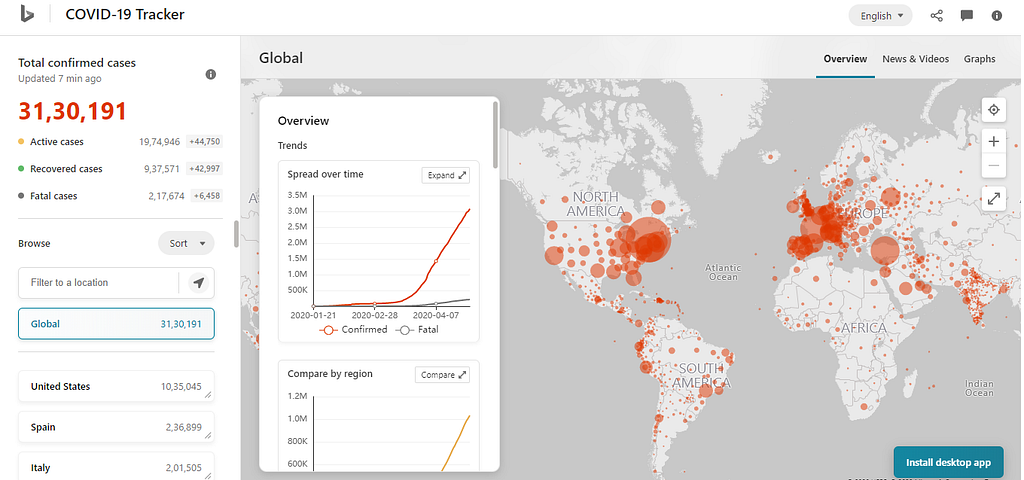Image resolution: width=1024 pixels, height=480 pixels.
Task: Zoom in on the map
Action: pyautogui.click(x=994, y=141)
